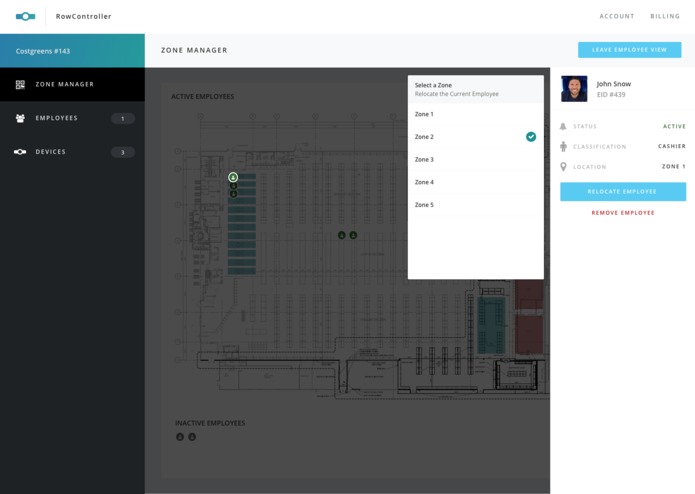Click the Costgreens #143 store header
Image resolution: width=695 pixels, height=494 pixels.
[72, 51]
